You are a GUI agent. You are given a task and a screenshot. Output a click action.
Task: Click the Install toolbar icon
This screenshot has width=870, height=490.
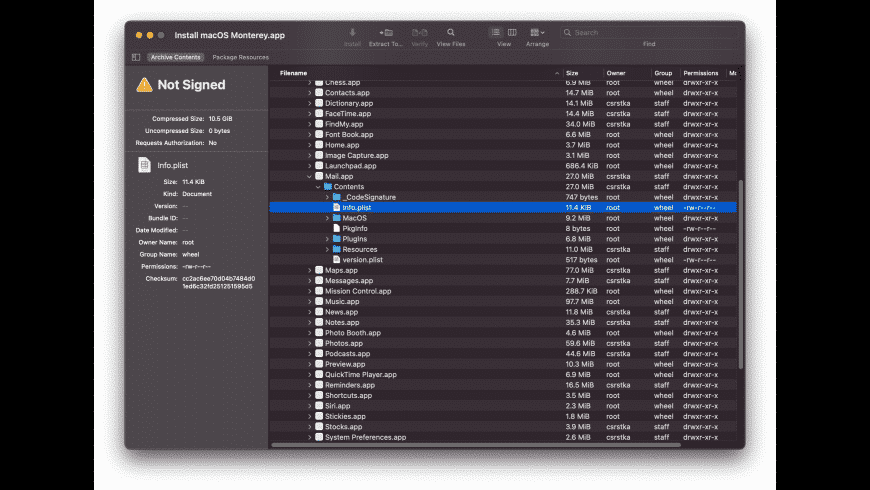pyautogui.click(x=352, y=33)
